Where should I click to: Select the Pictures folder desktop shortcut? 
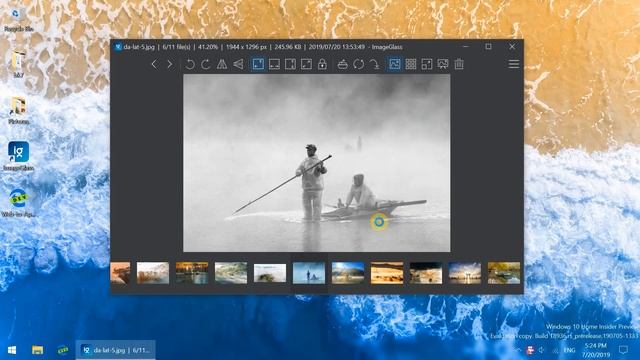18,111
